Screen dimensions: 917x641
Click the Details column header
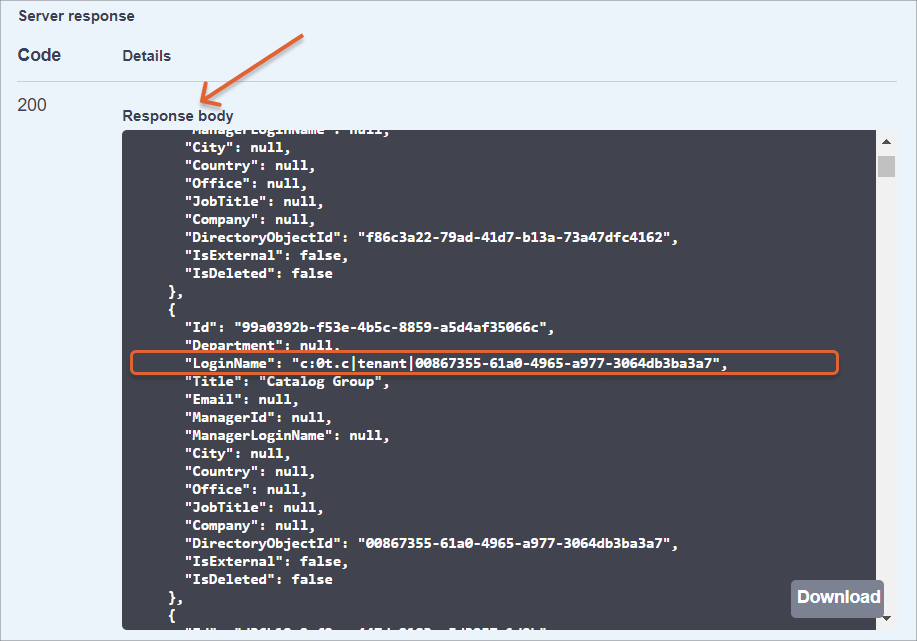[x=146, y=56]
